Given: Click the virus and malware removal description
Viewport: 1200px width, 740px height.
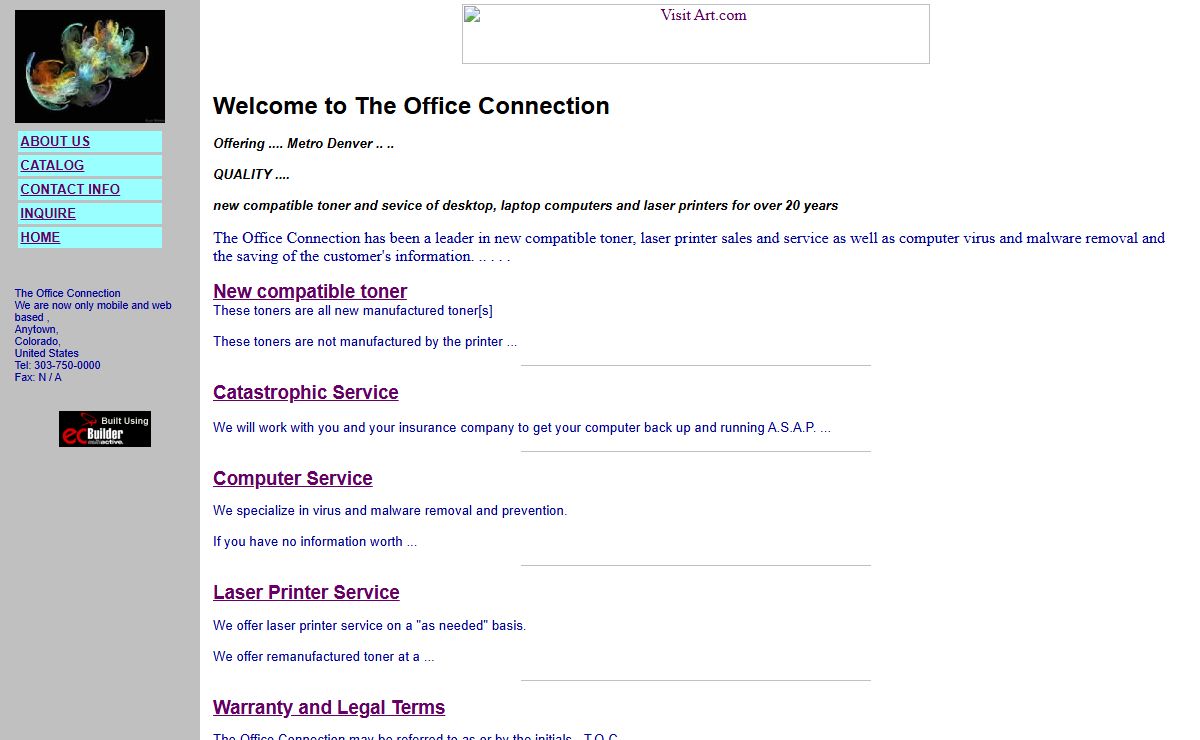Looking at the screenshot, I should tap(390, 511).
